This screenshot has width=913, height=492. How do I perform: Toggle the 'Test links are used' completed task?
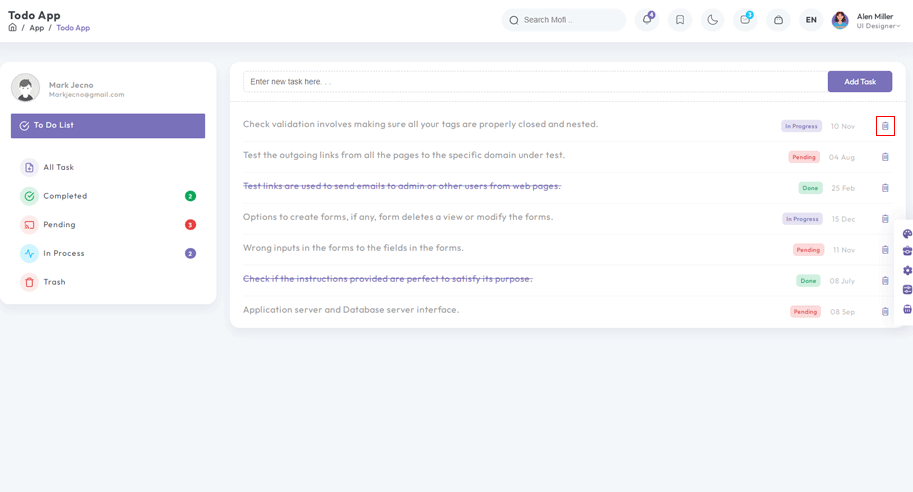pyautogui.click(x=401, y=186)
